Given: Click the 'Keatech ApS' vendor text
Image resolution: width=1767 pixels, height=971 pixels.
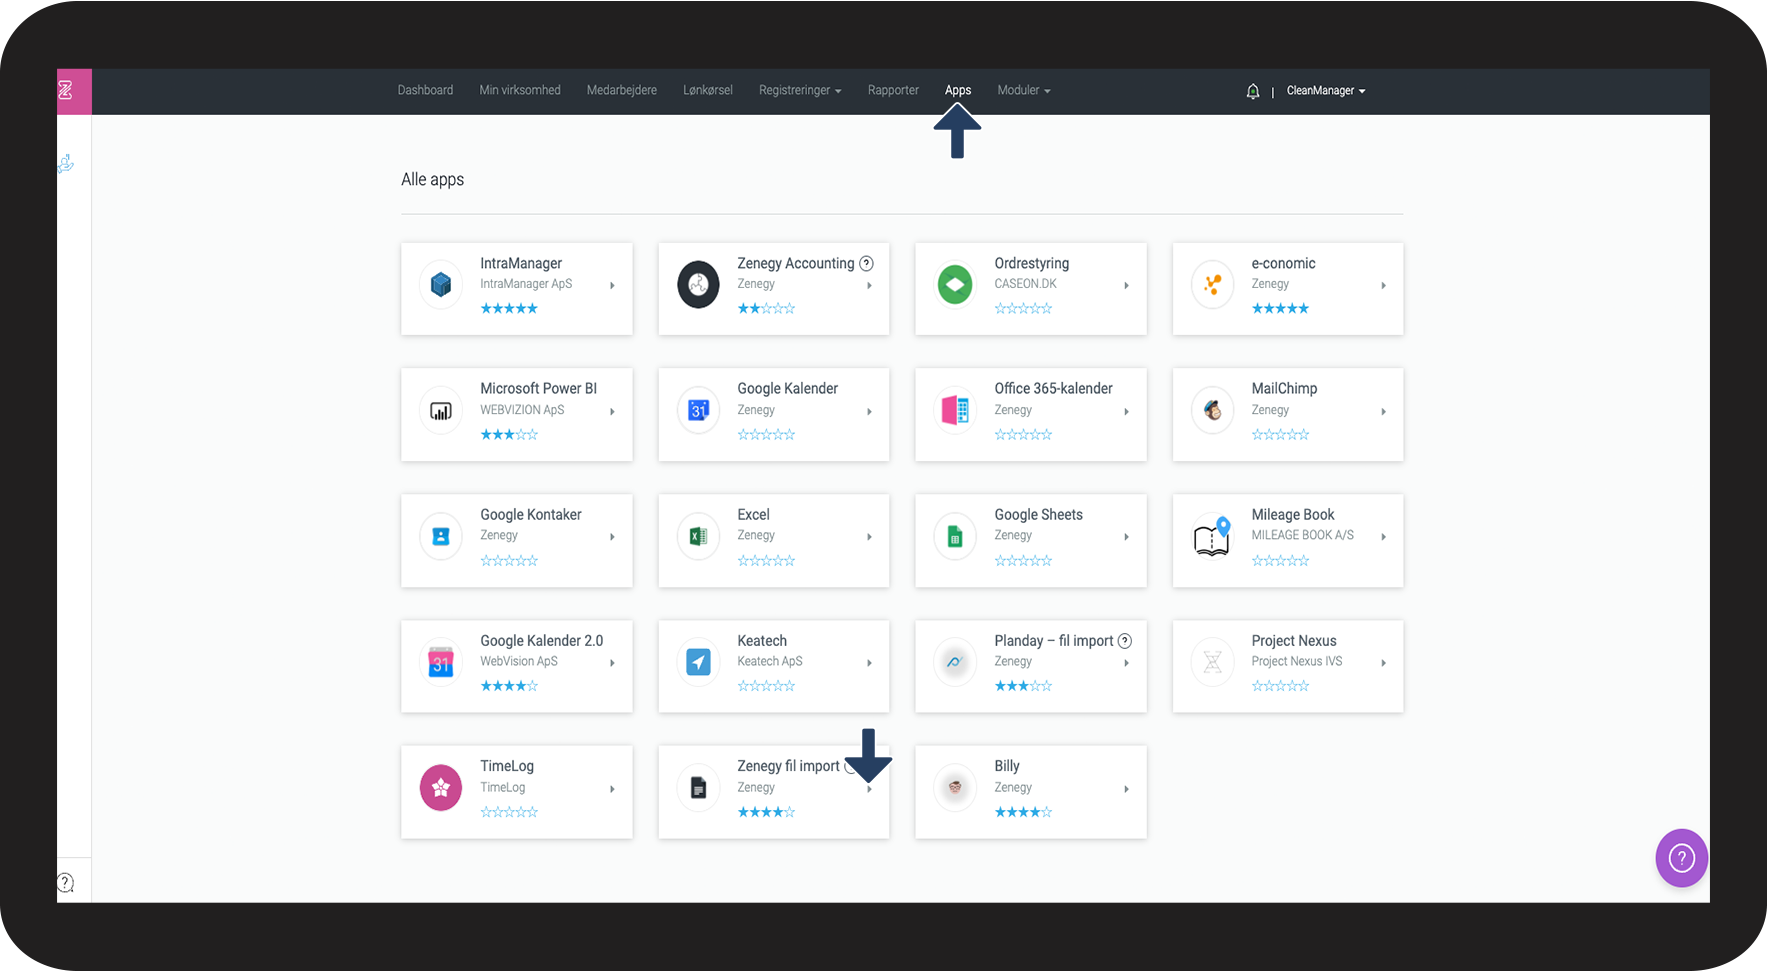Looking at the screenshot, I should [x=770, y=661].
